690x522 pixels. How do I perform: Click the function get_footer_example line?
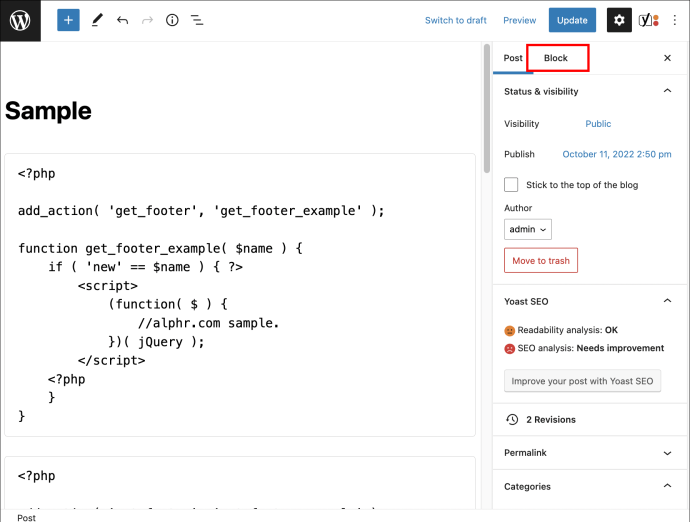coord(160,248)
